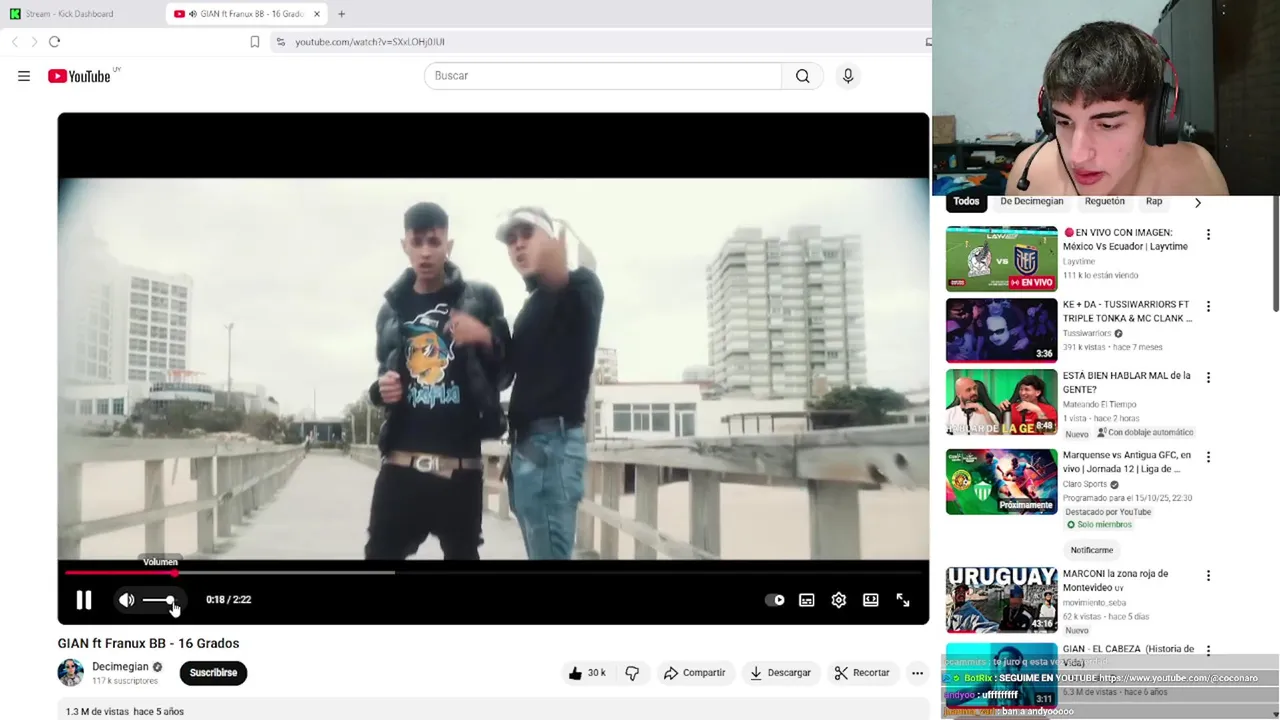Select the Rap filter chip

click(1154, 201)
